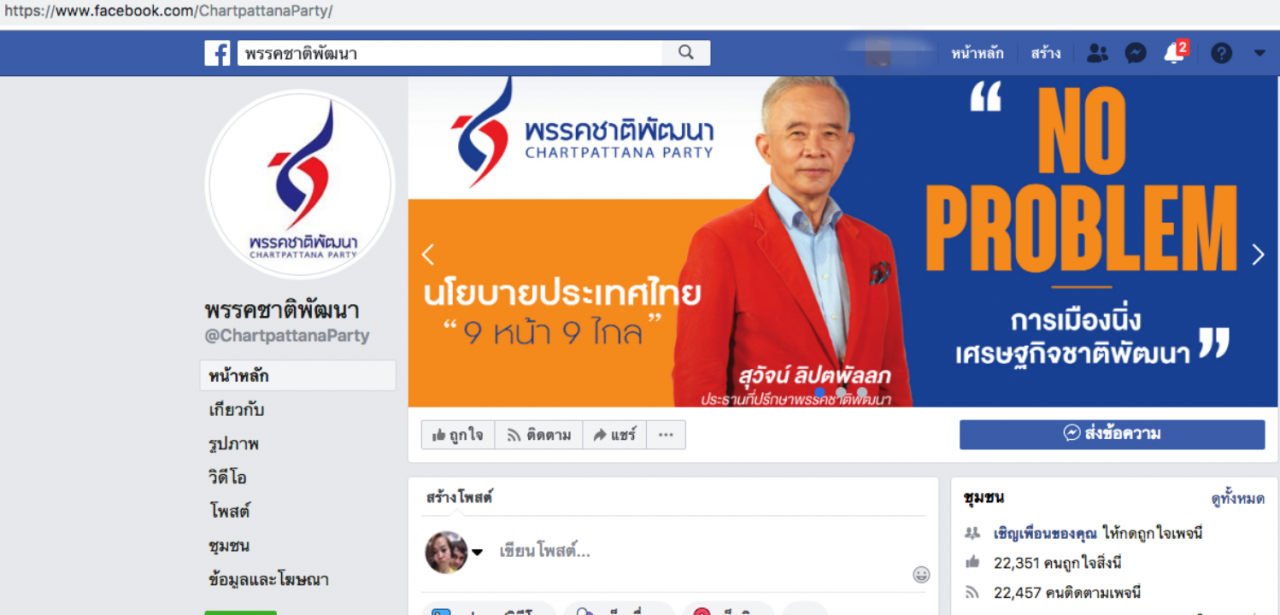Image resolution: width=1280 pixels, height=615 pixels.
Task: Open the ดูทั้งหมด link in community box
Action: click(x=1238, y=499)
